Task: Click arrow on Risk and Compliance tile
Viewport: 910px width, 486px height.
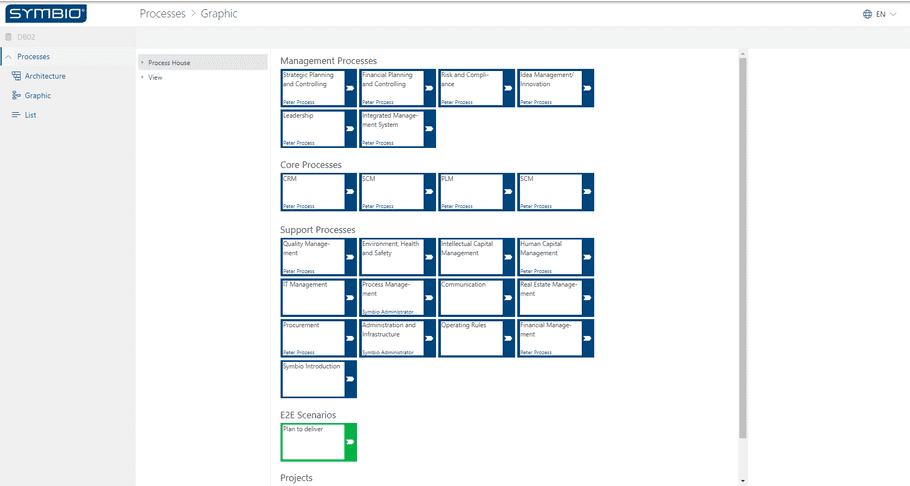Action: coord(508,88)
